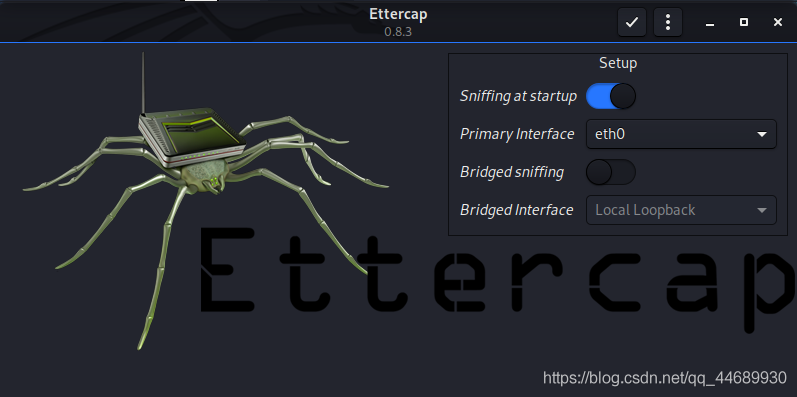This screenshot has width=797, height=397.
Task: Open the Bridged Interface Local Loopback dropdown
Action: (x=681, y=210)
